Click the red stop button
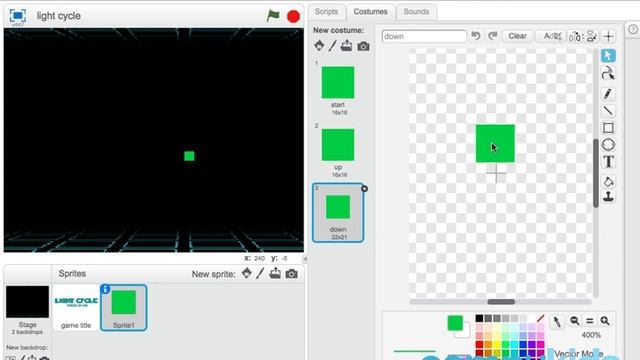The height and width of the screenshot is (360, 640). [293, 16]
